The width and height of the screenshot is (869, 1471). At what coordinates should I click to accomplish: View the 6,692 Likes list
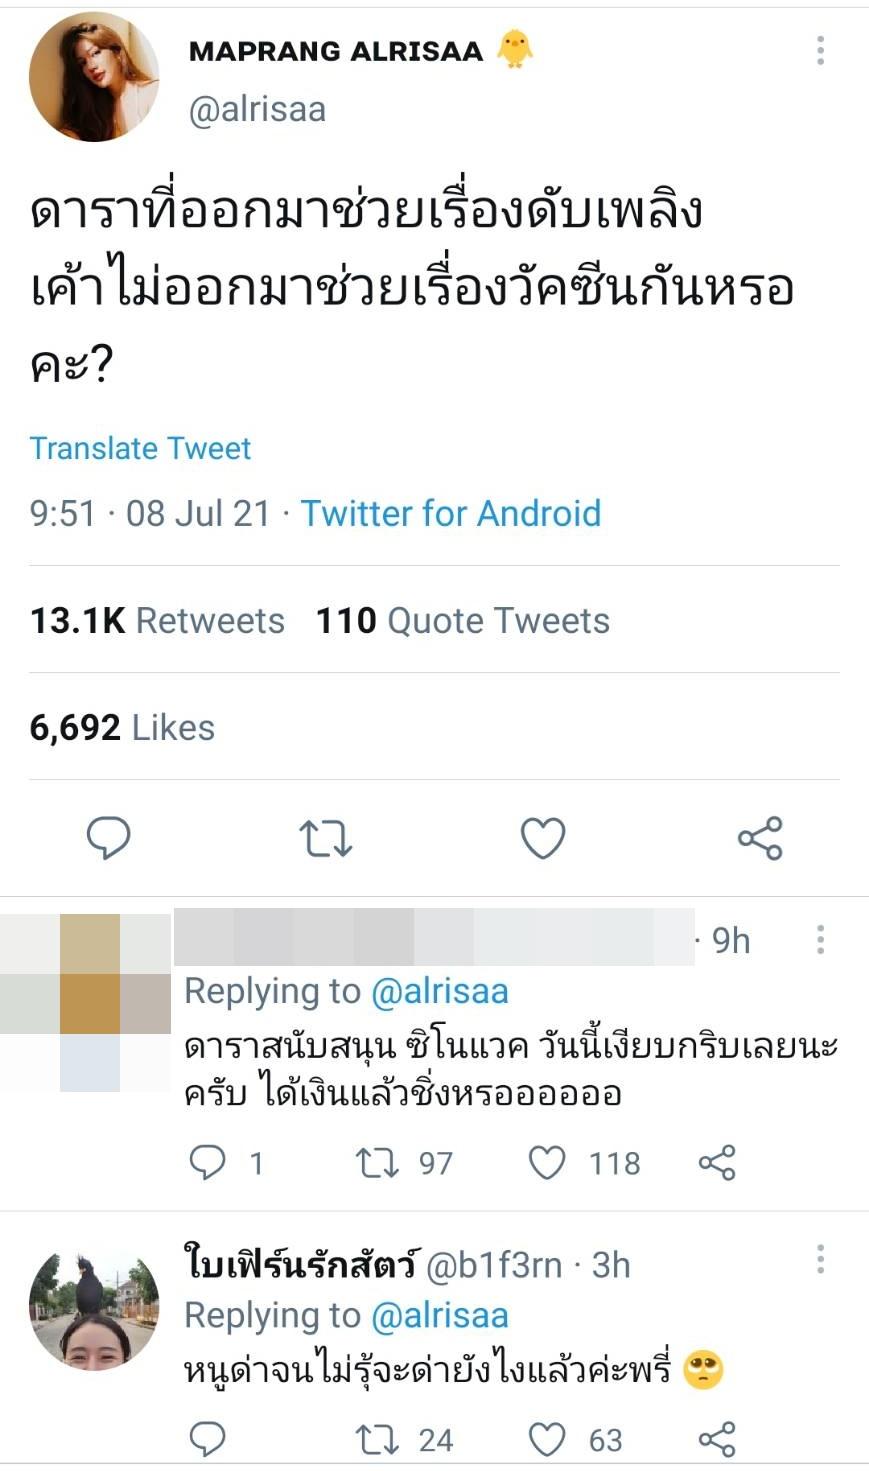pos(122,728)
